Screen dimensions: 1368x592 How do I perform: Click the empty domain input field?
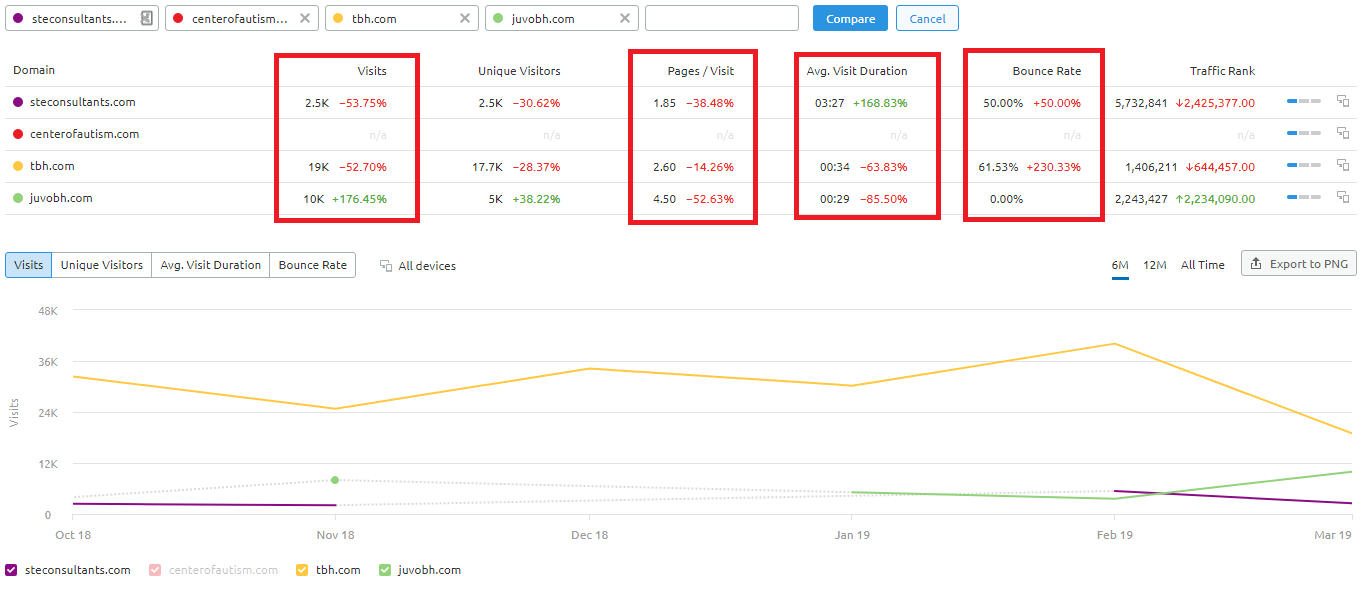click(x=722, y=18)
